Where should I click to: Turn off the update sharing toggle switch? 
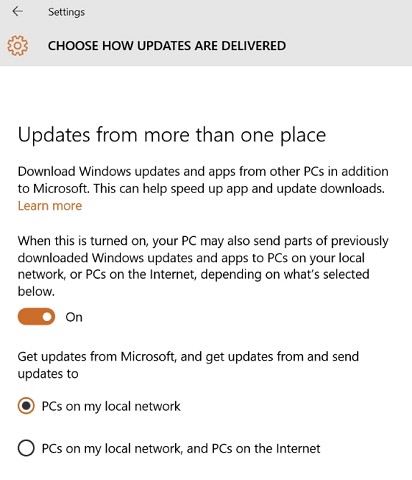point(36,316)
